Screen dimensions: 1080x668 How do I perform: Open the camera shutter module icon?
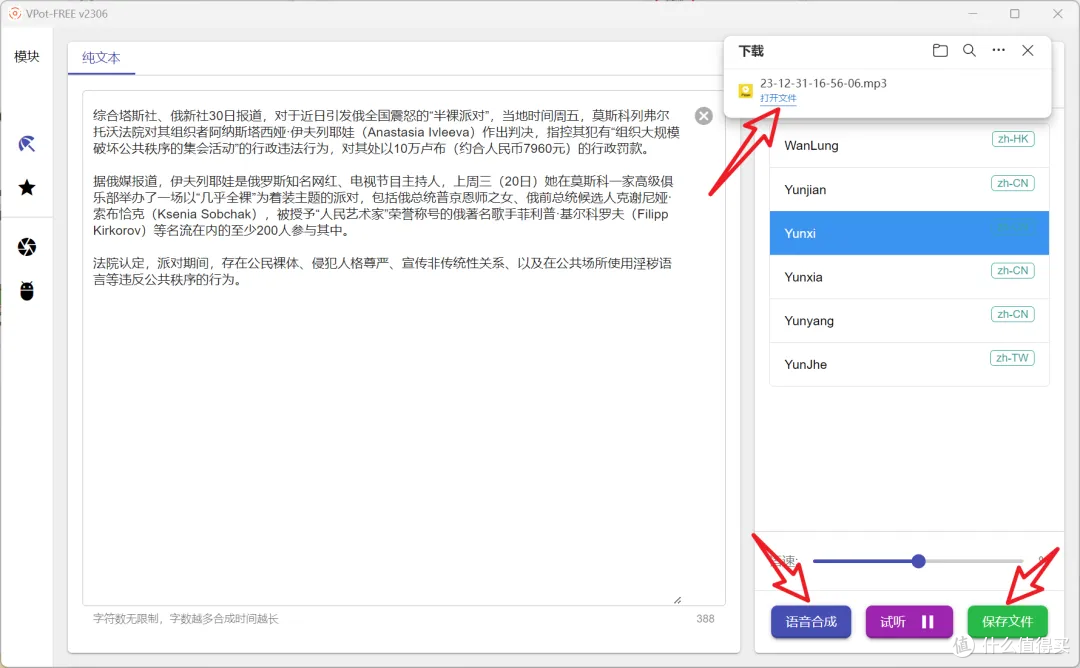click(x=27, y=247)
